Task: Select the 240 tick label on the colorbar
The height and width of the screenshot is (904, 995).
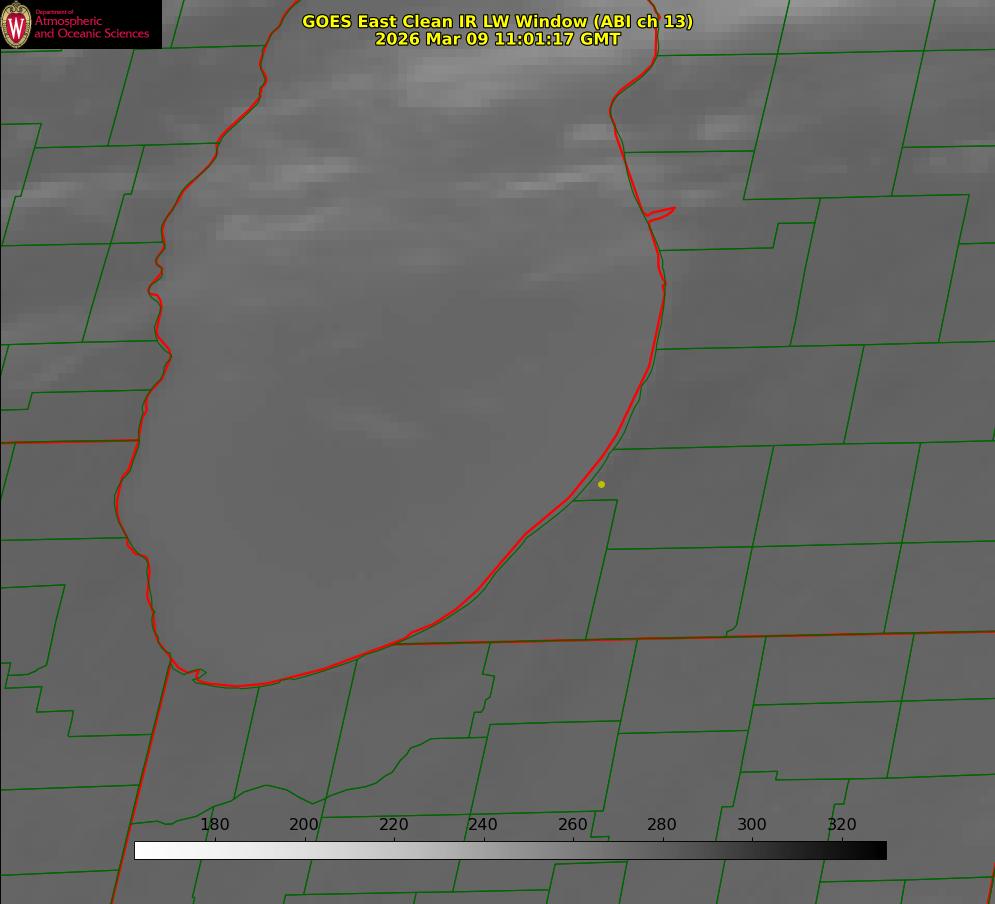Action: pyautogui.click(x=483, y=825)
